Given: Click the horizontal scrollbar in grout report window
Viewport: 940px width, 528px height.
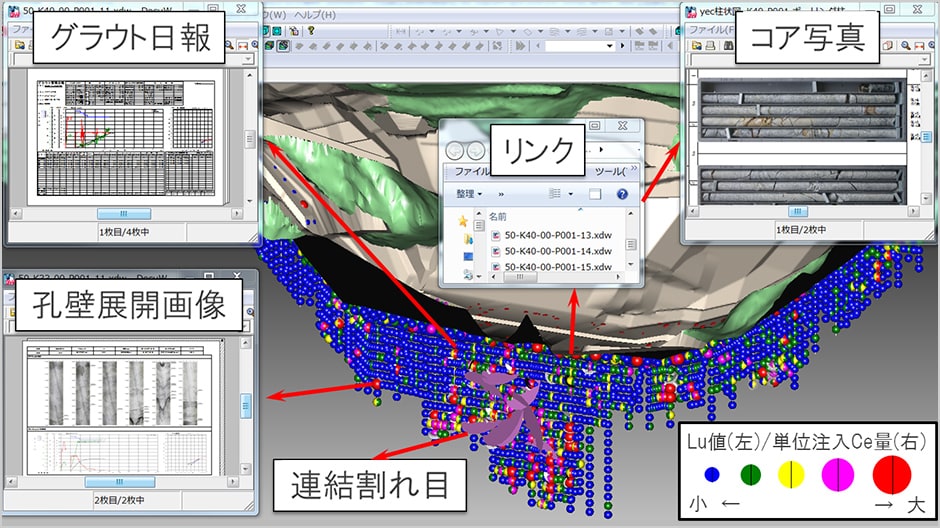Looking at the screenshot, I should [x=123, y=213].
